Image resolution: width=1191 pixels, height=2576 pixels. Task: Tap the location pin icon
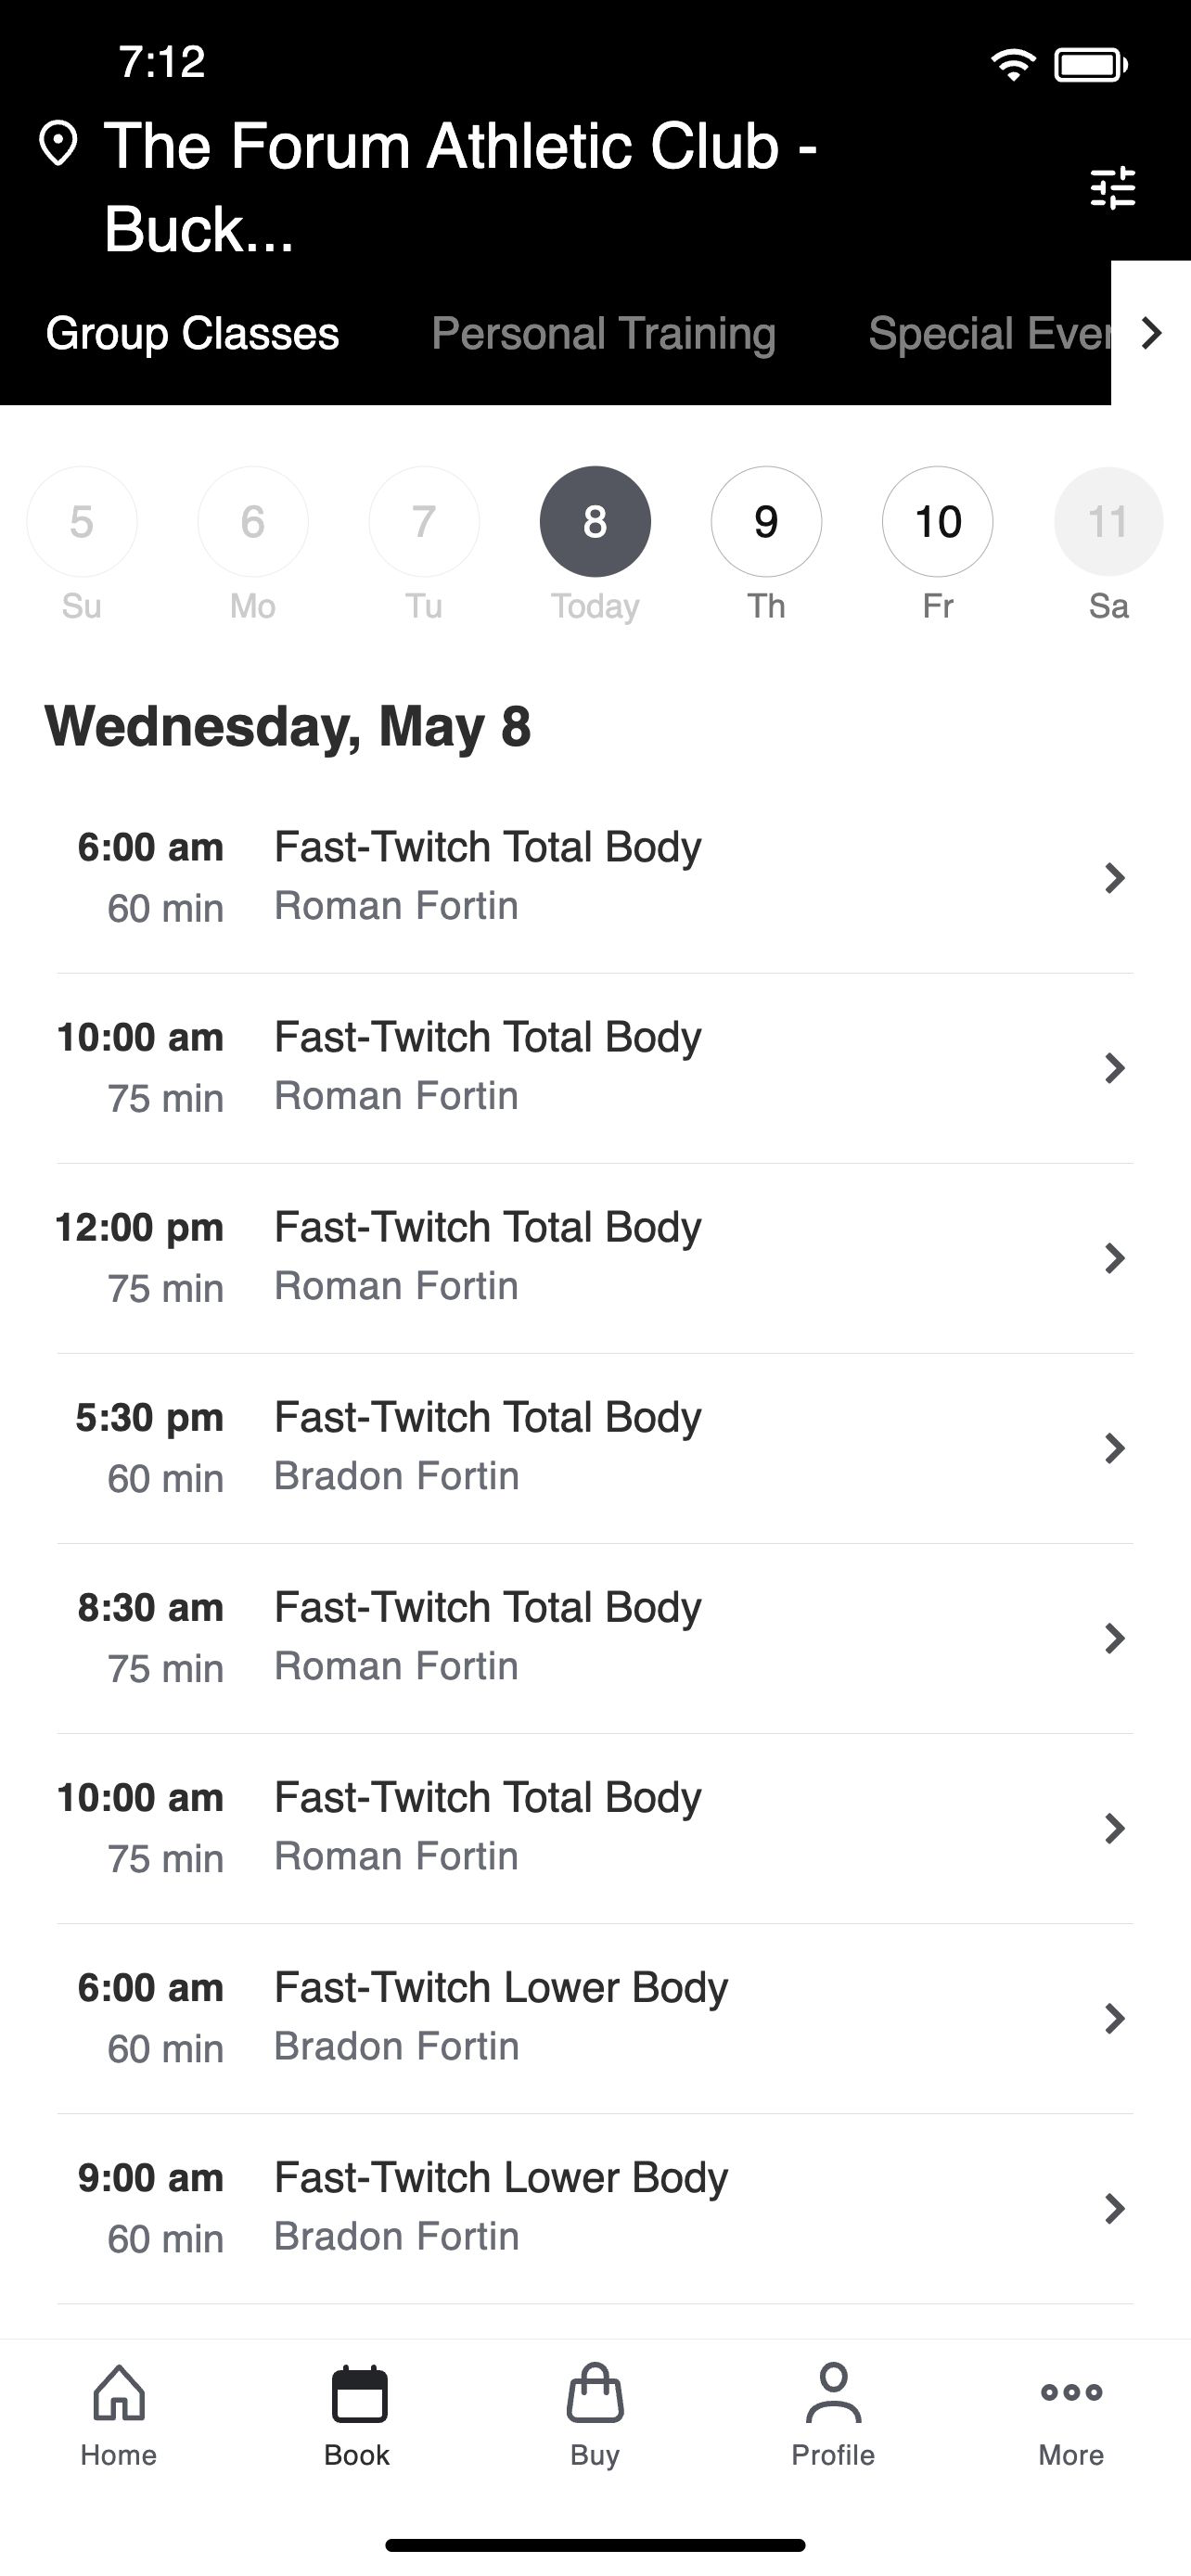tap(58, 144)
